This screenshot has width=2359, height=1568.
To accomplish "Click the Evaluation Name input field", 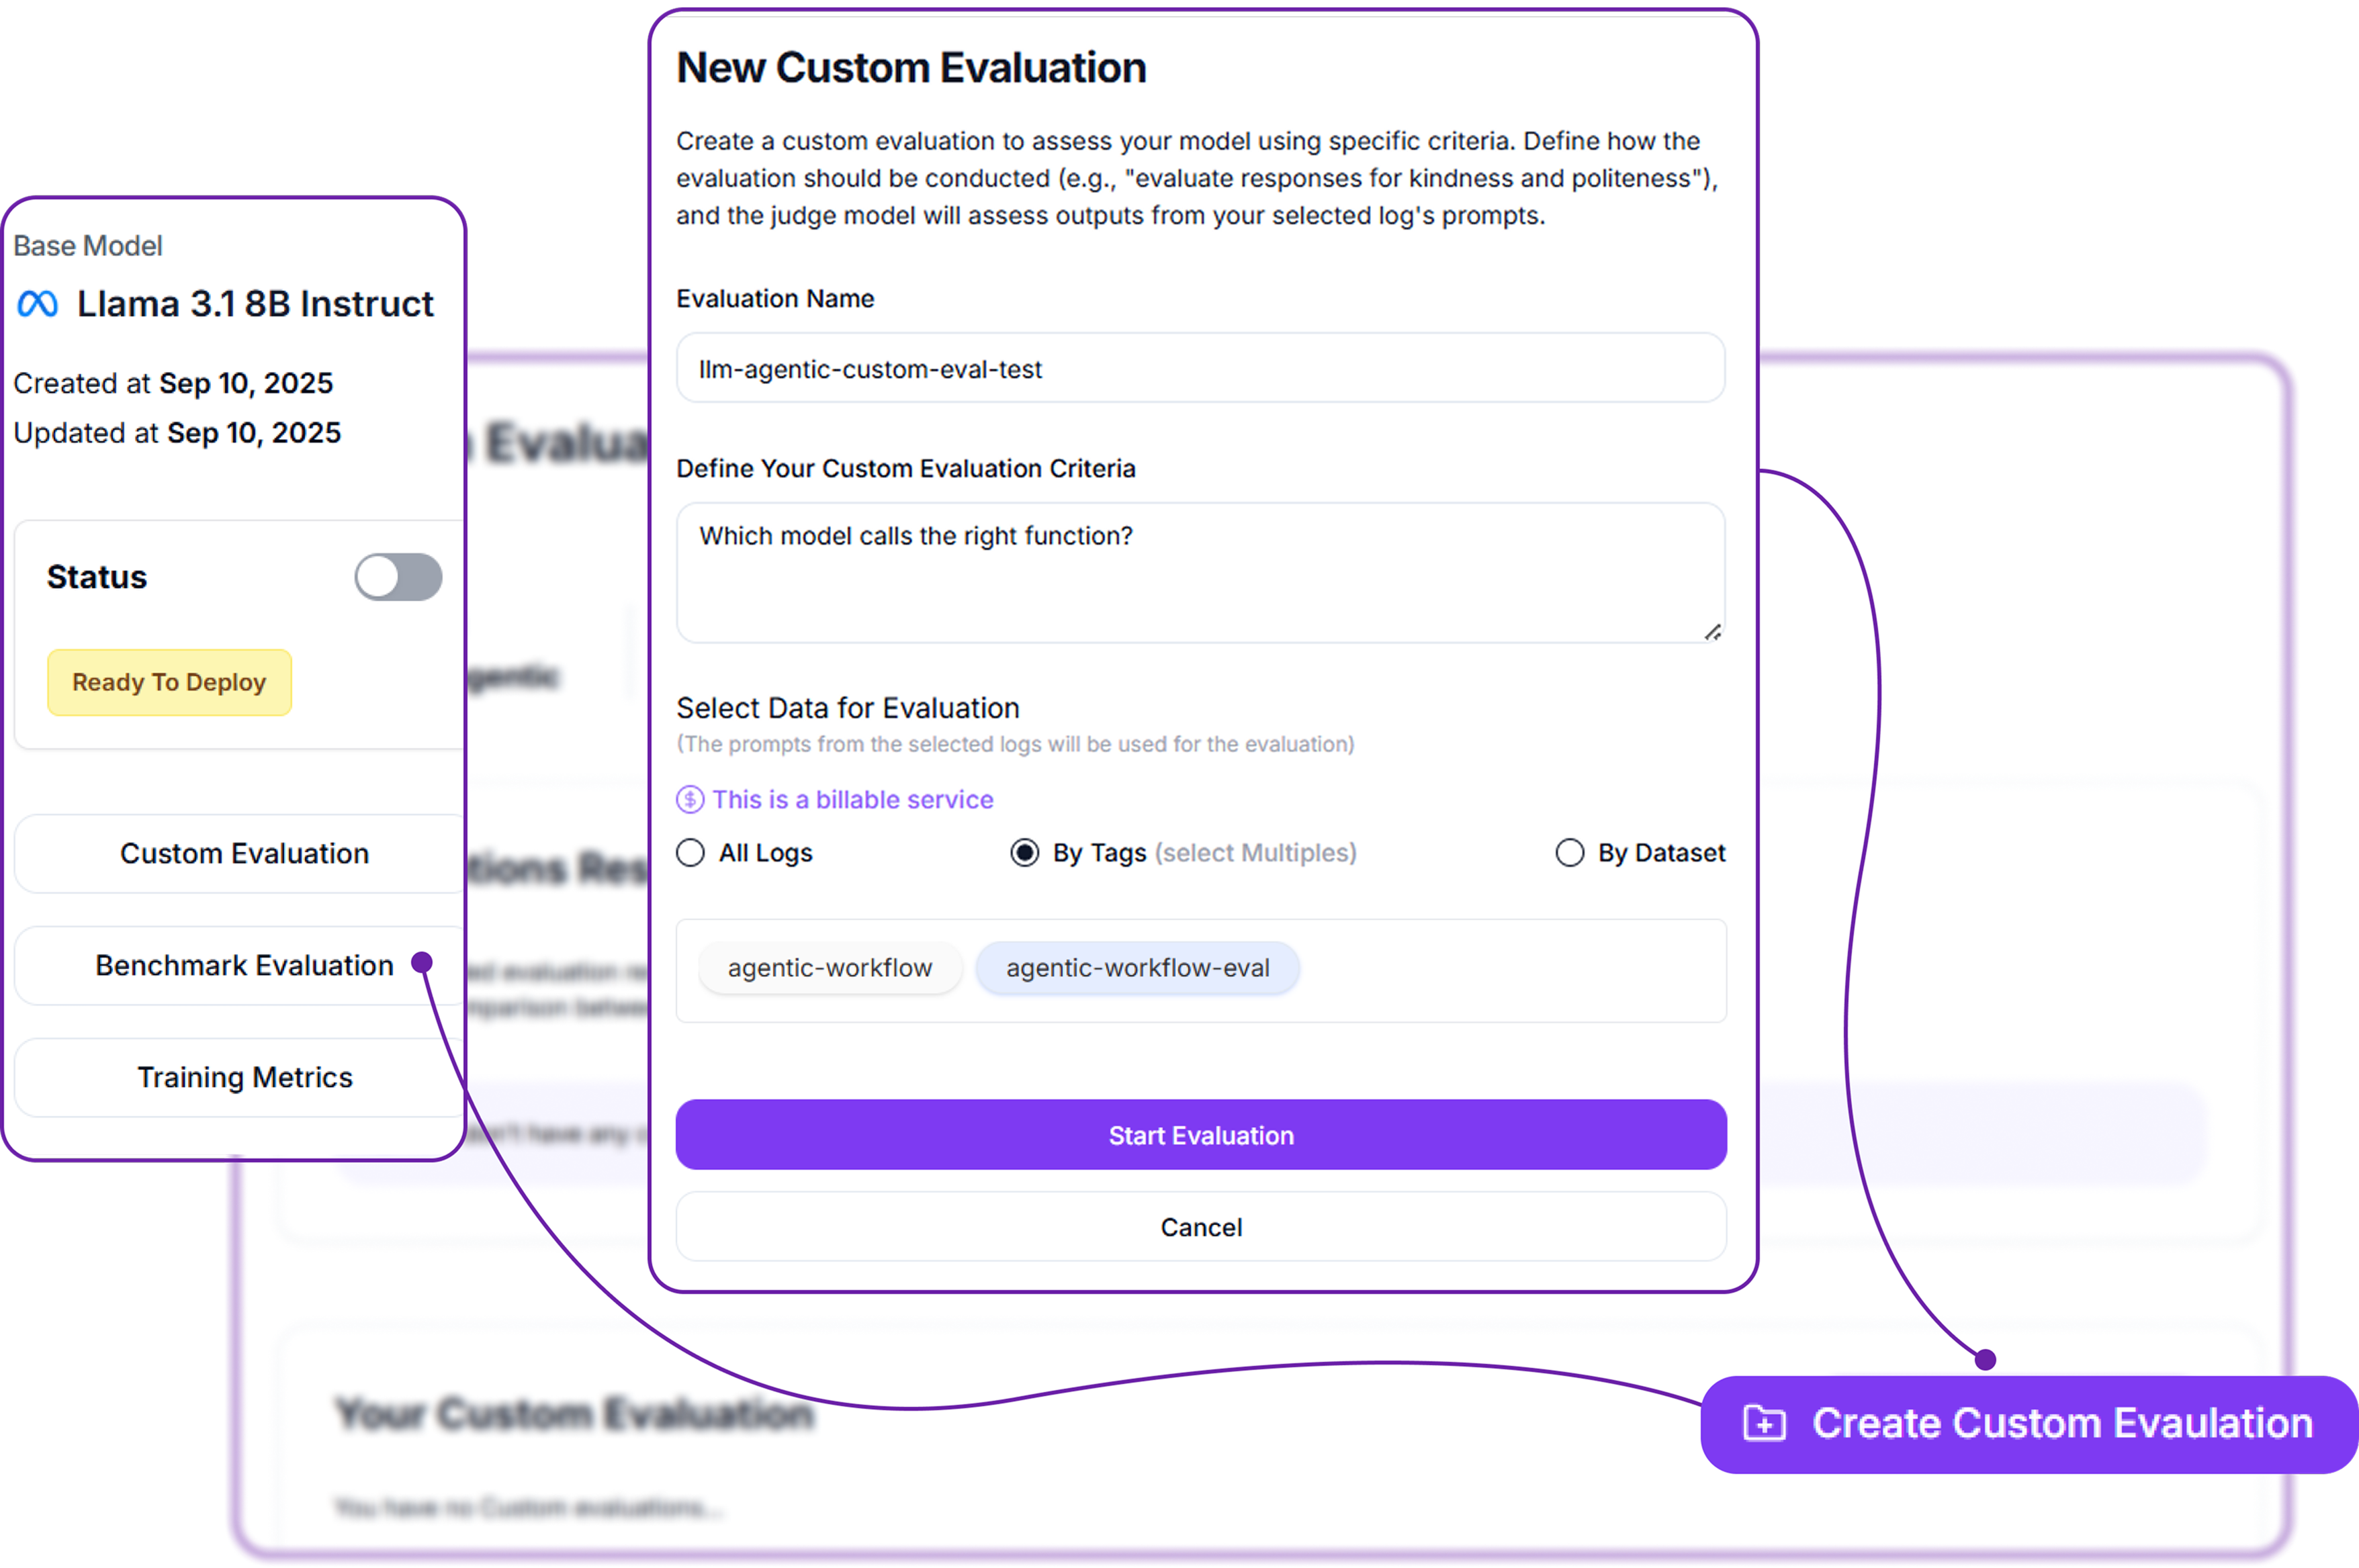I will [x=1200, y=369].
